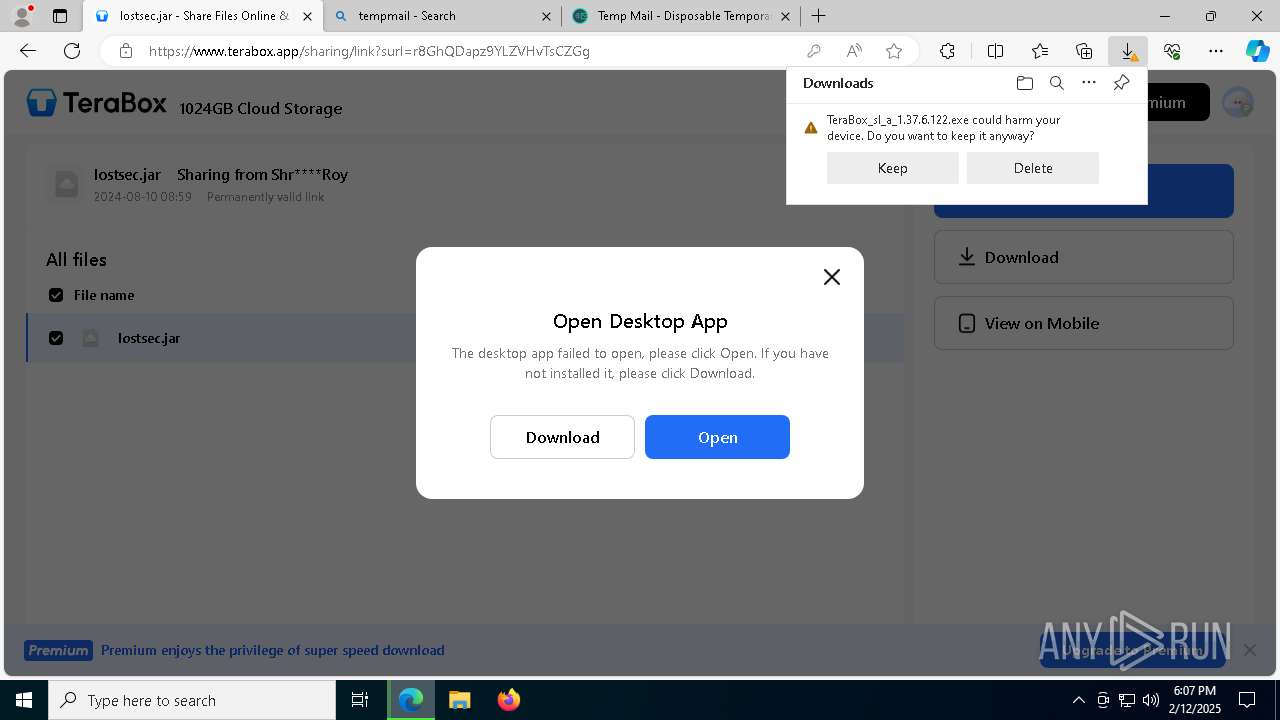The height and width of the screenshot is (720, 1280).
Task: Go back with the browser back arrow
Action: (x=28, y=51)
